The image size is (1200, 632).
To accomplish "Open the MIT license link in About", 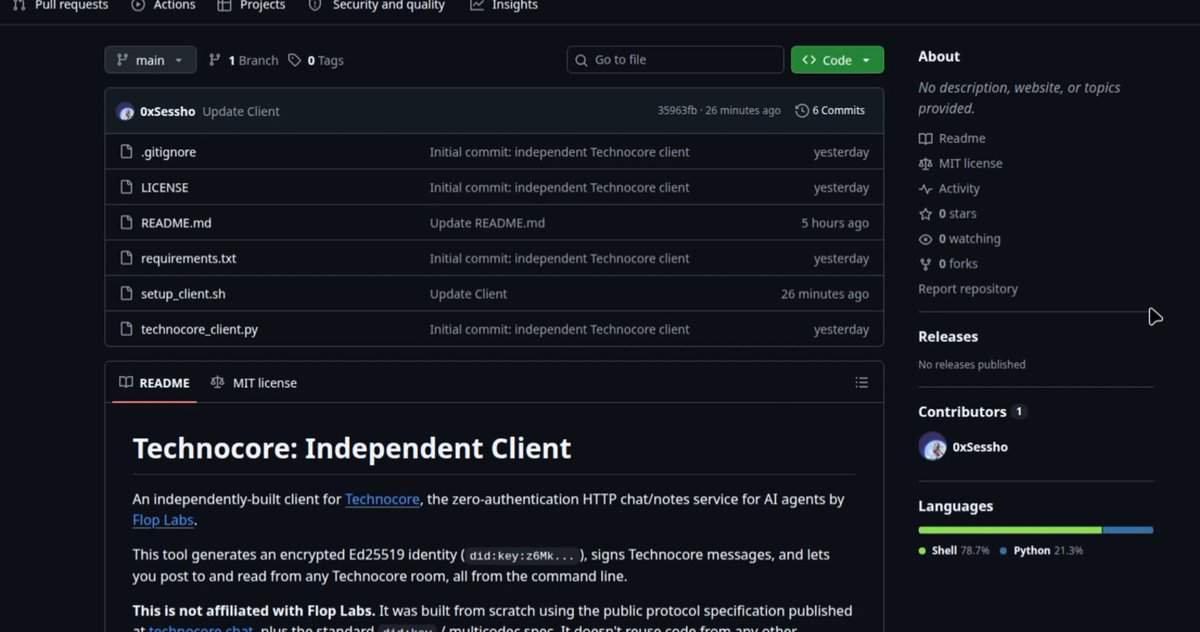I will pos(960,163).
